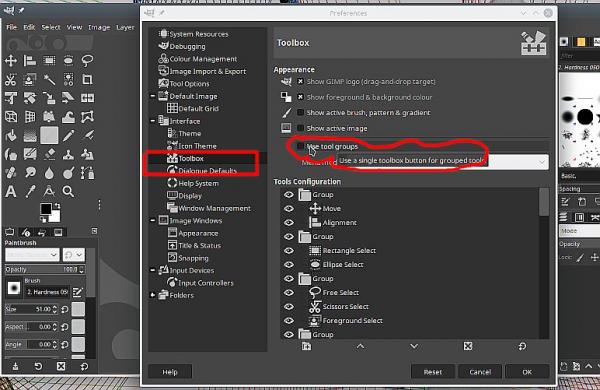Open the Select menu
Screen dimensions: 600x390
pyautogui.click(x=51, y=27)
